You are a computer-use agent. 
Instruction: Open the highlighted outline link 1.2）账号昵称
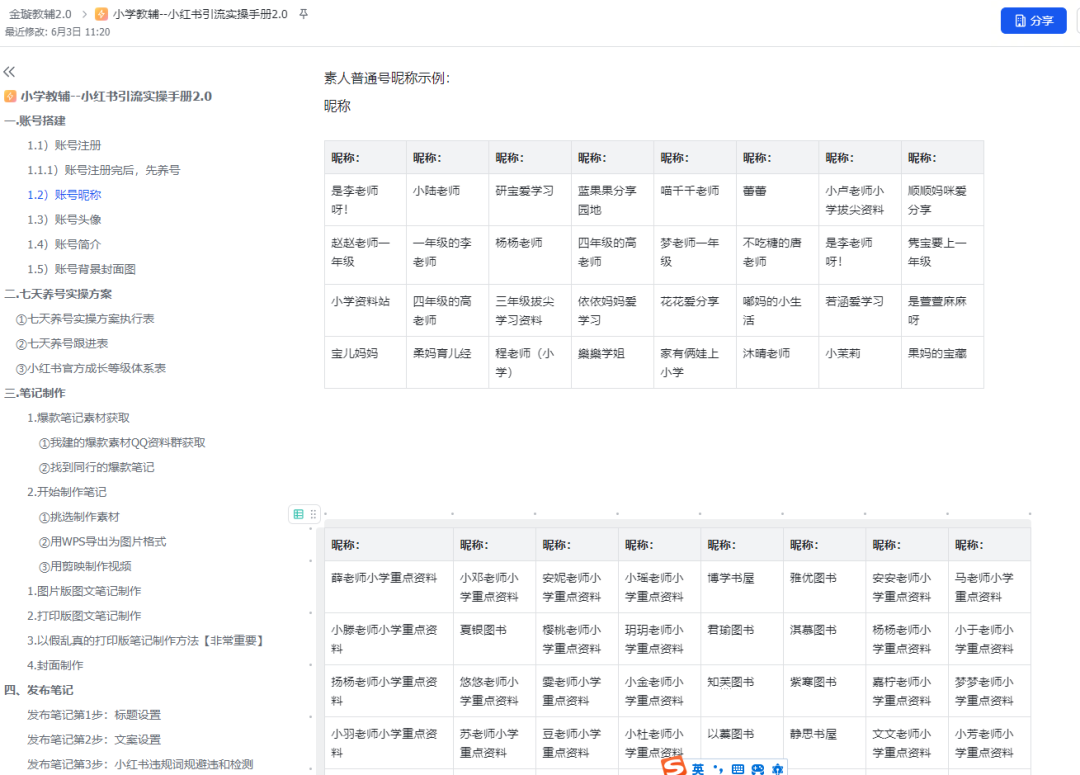coord(65,194)
